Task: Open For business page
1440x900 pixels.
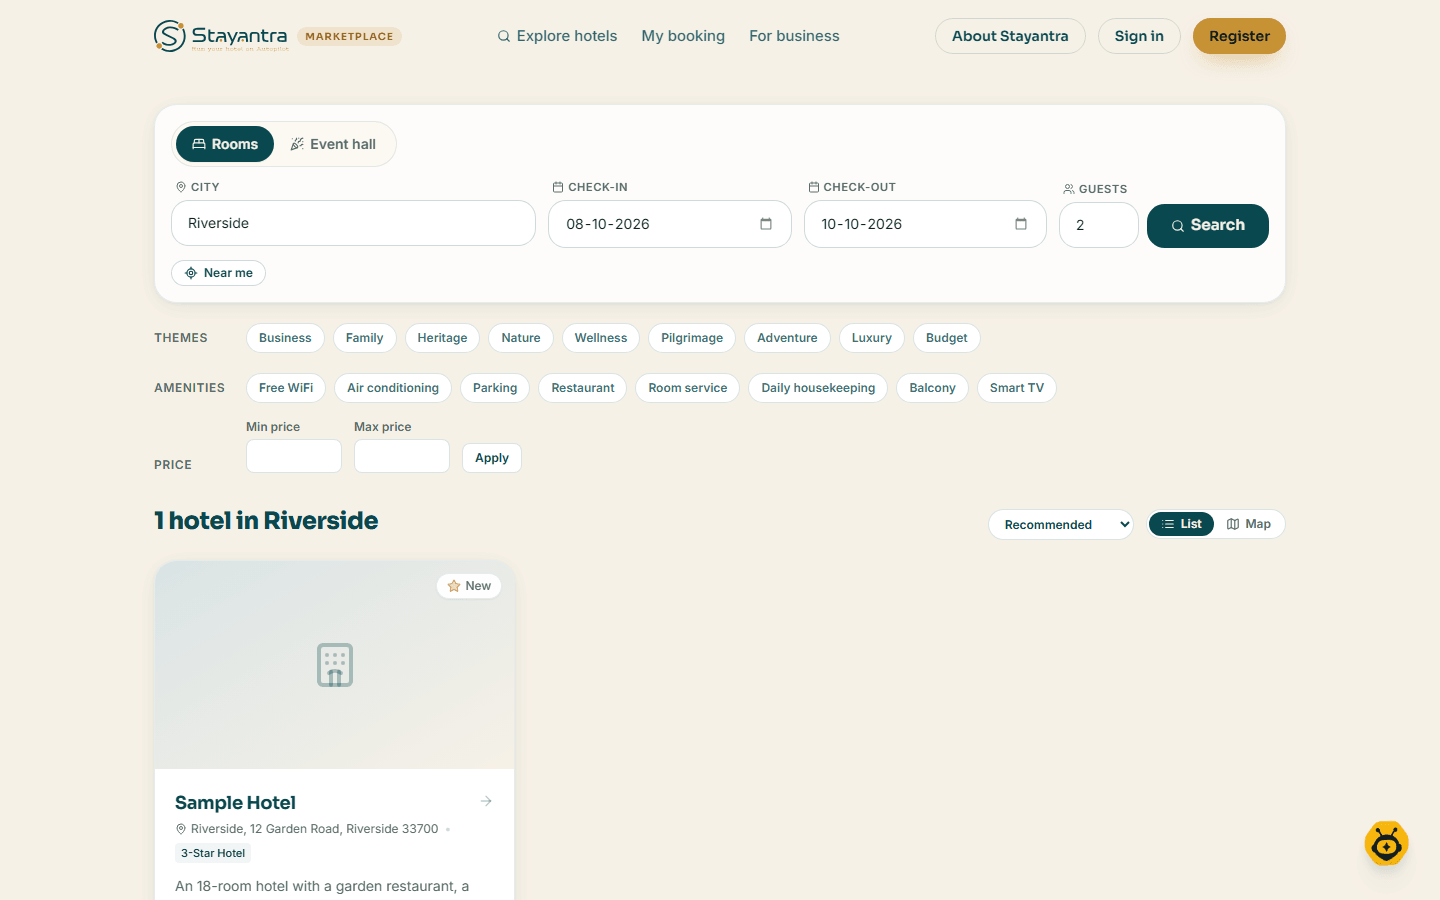Action: click(x=794, y=36)
